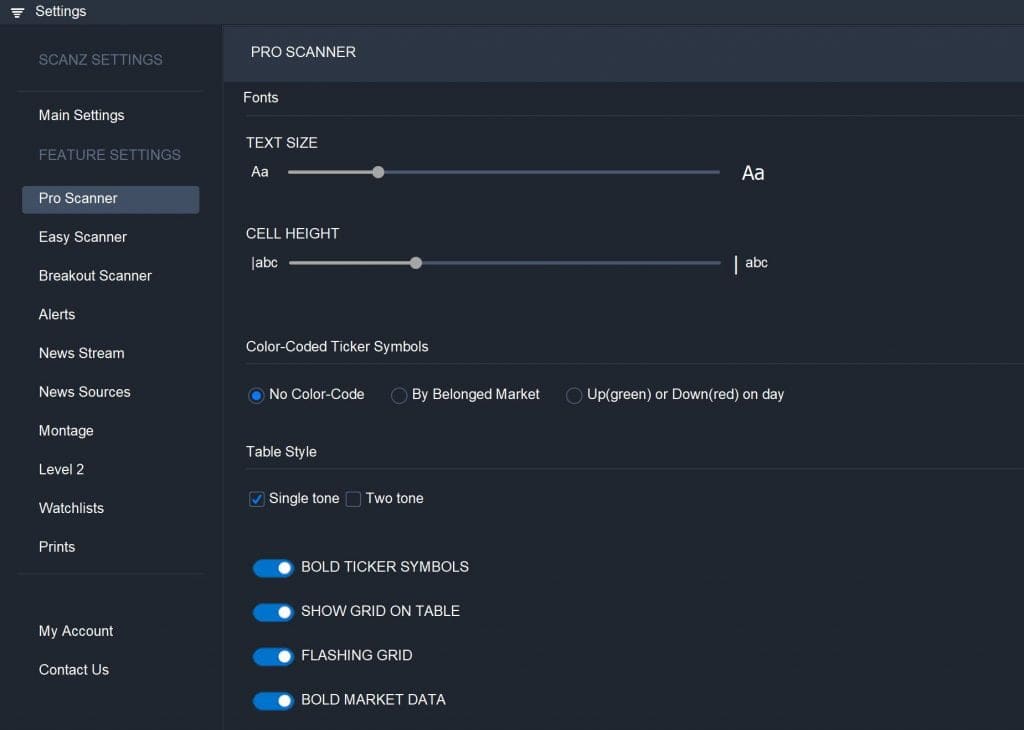Image resolution: width=1024 pixels, height=730 pixels.
Task: Disable the Flashing Grid setting
Action: 272,656
